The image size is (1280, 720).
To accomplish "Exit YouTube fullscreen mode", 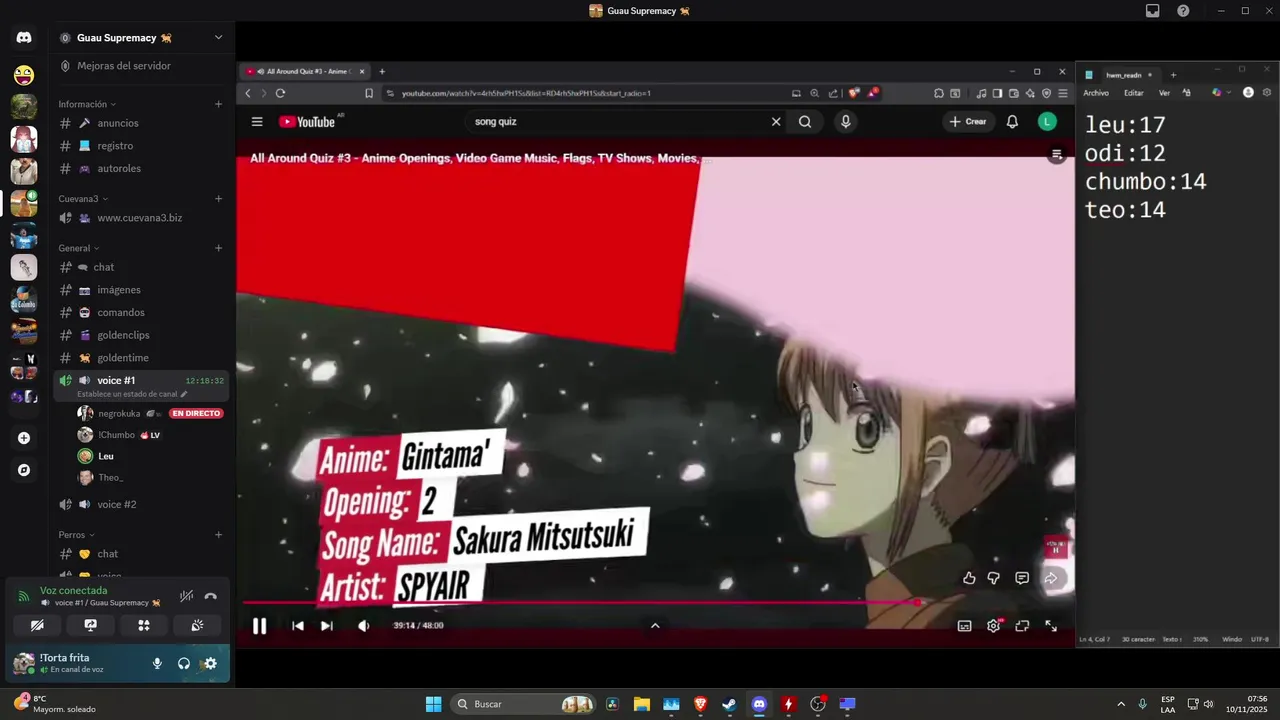I will pyautogui.click(x=1051, y=626).
